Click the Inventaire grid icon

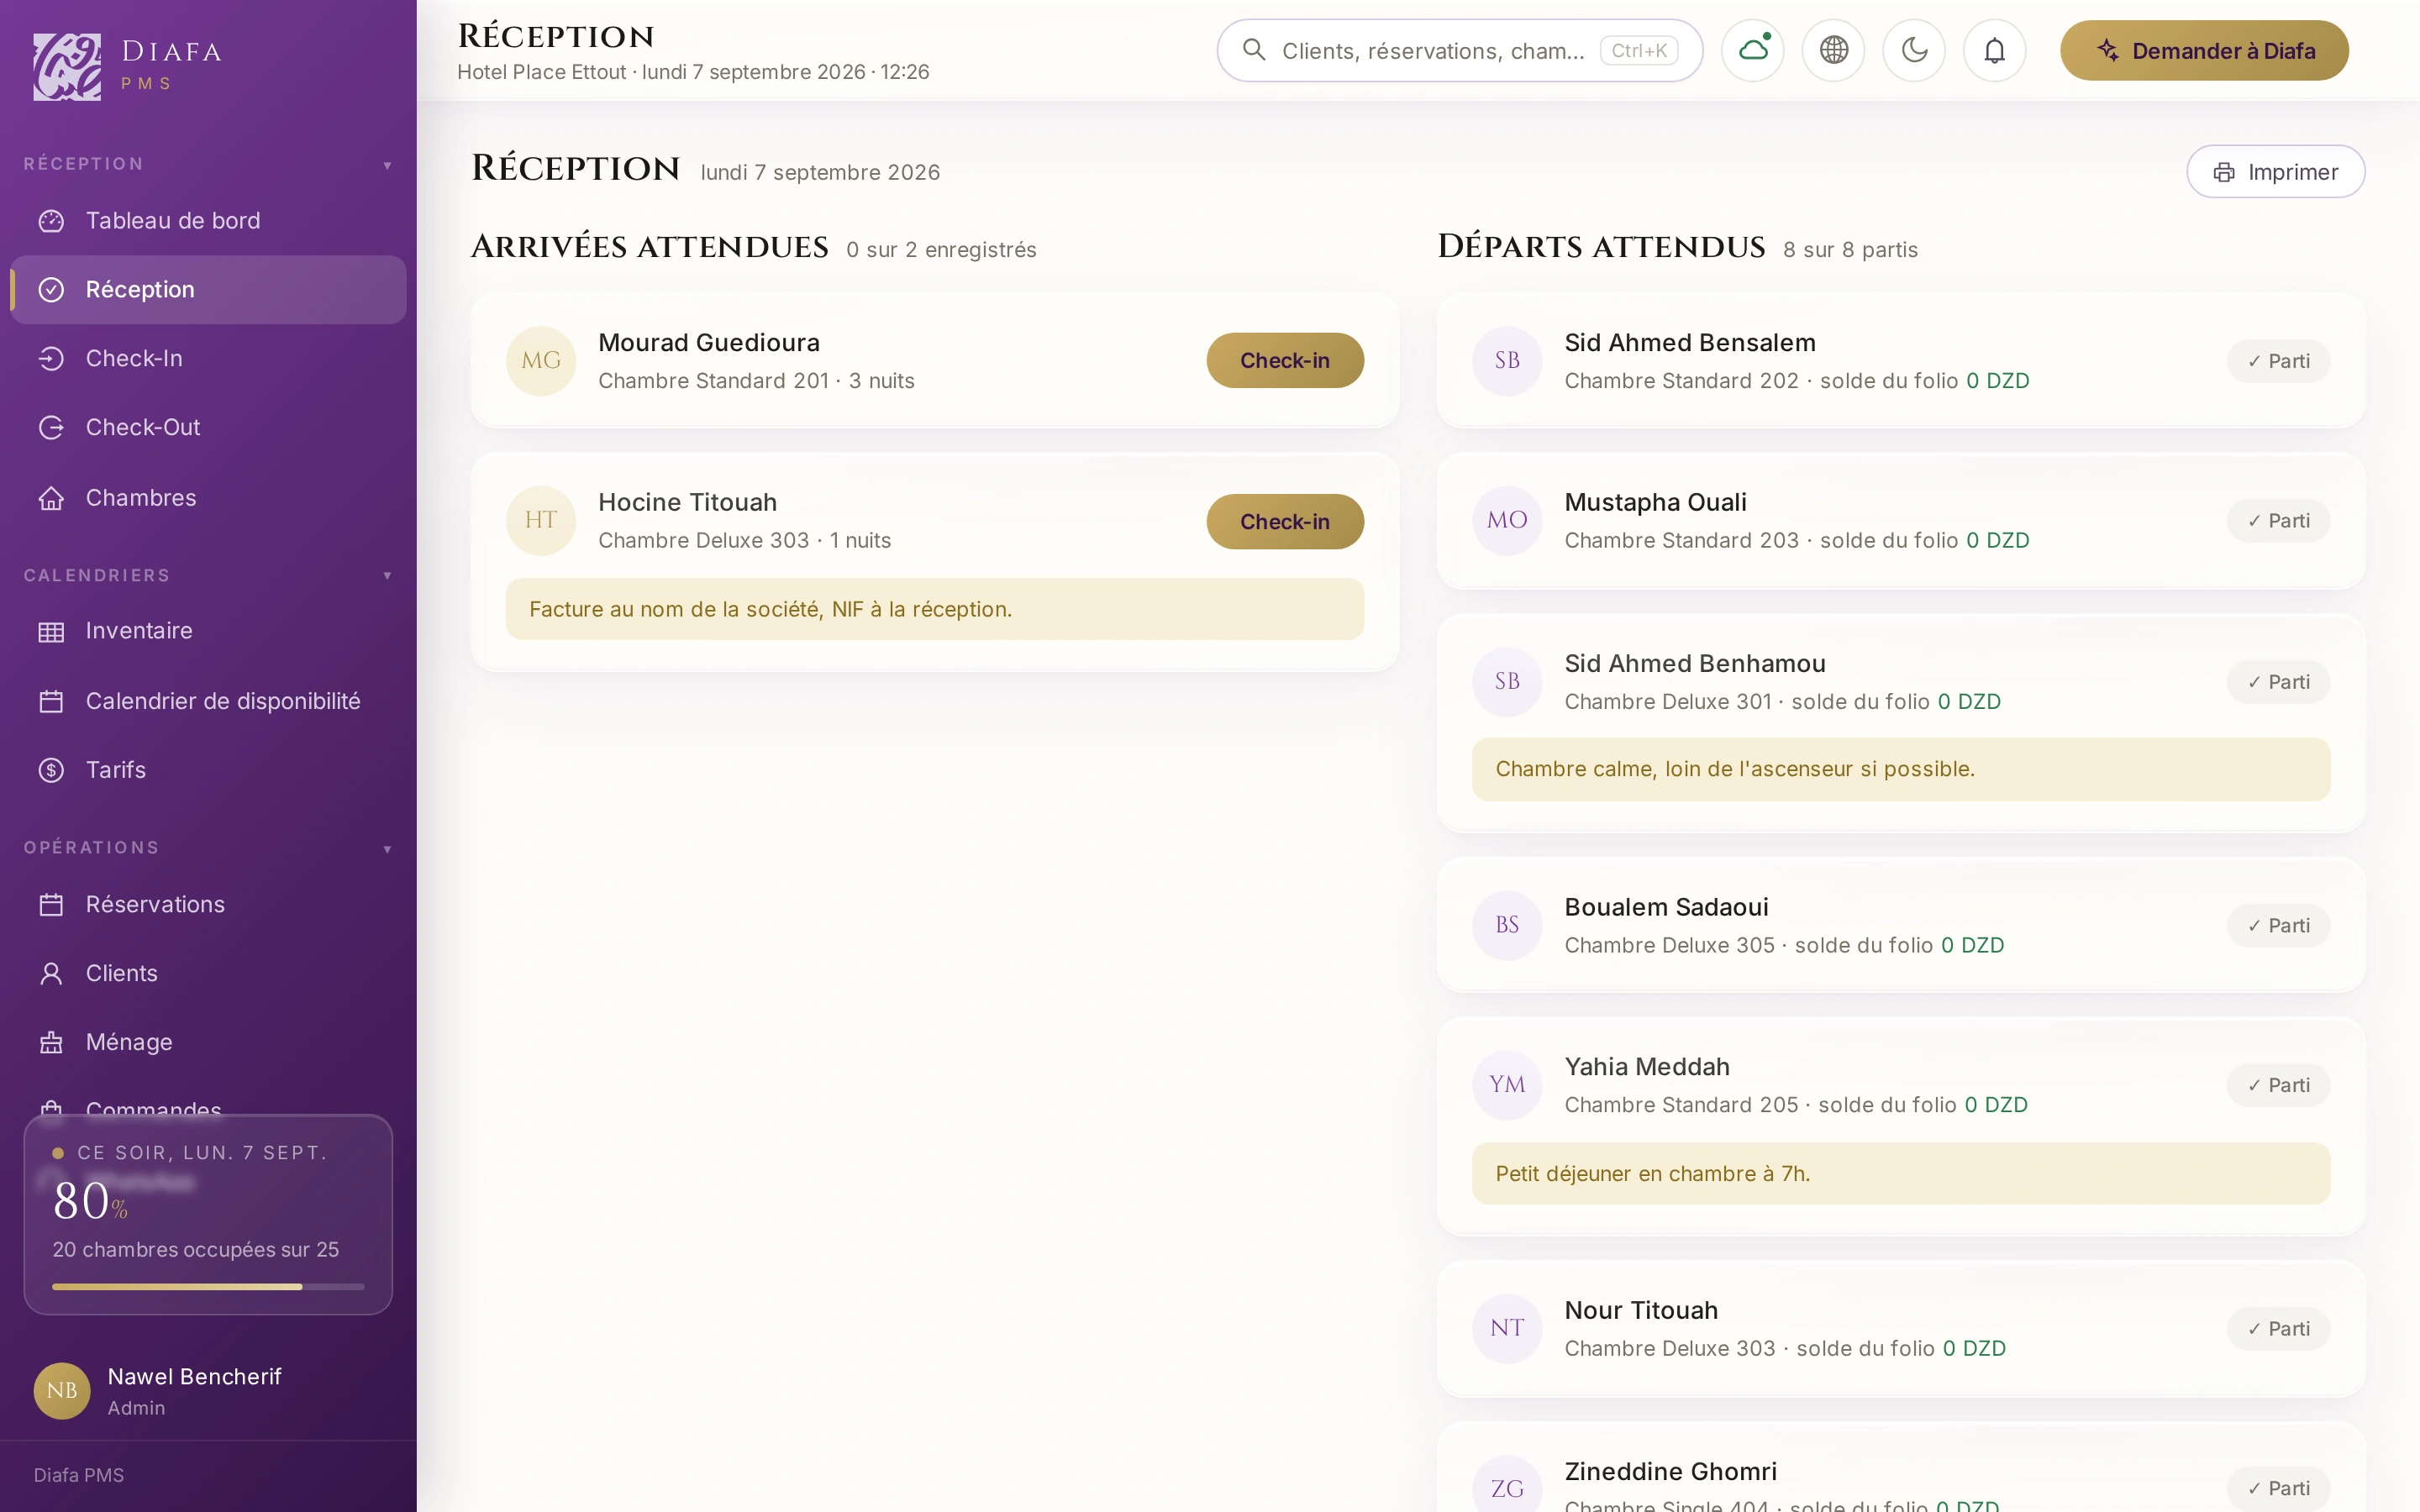click(51, 631)
